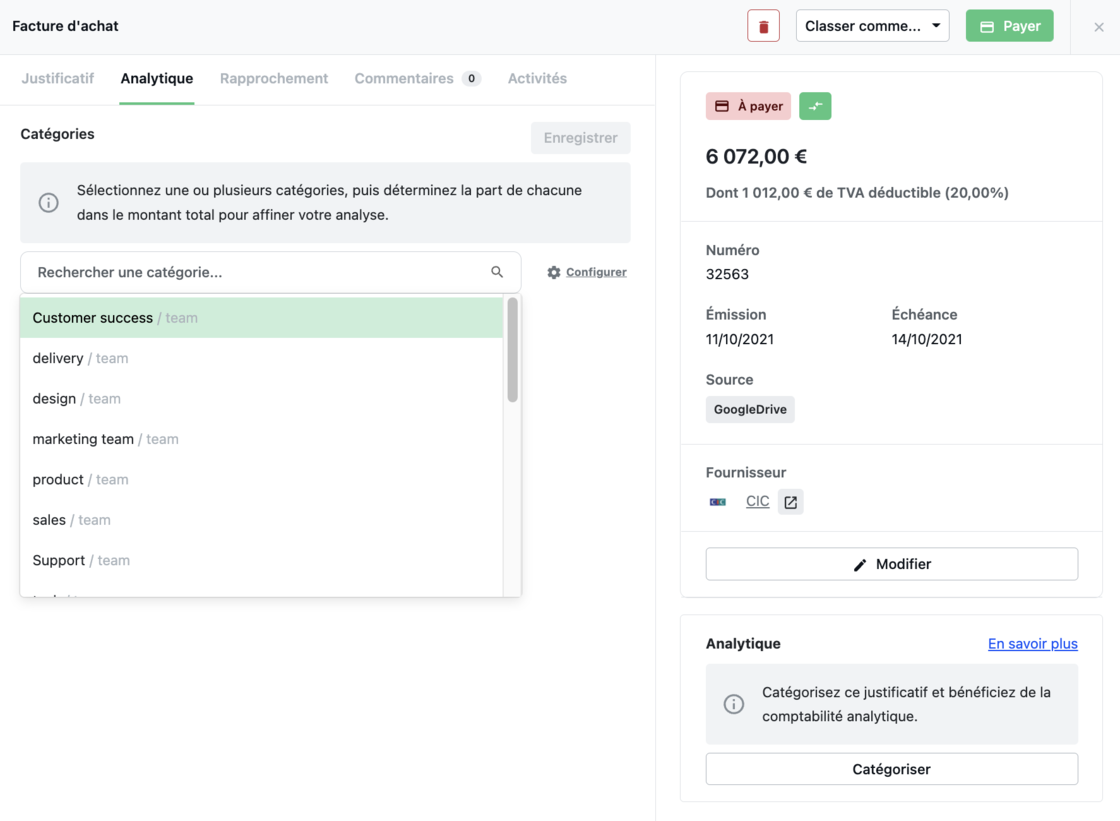
Task: Click the red trash delete icon
Action: point(763,26)
